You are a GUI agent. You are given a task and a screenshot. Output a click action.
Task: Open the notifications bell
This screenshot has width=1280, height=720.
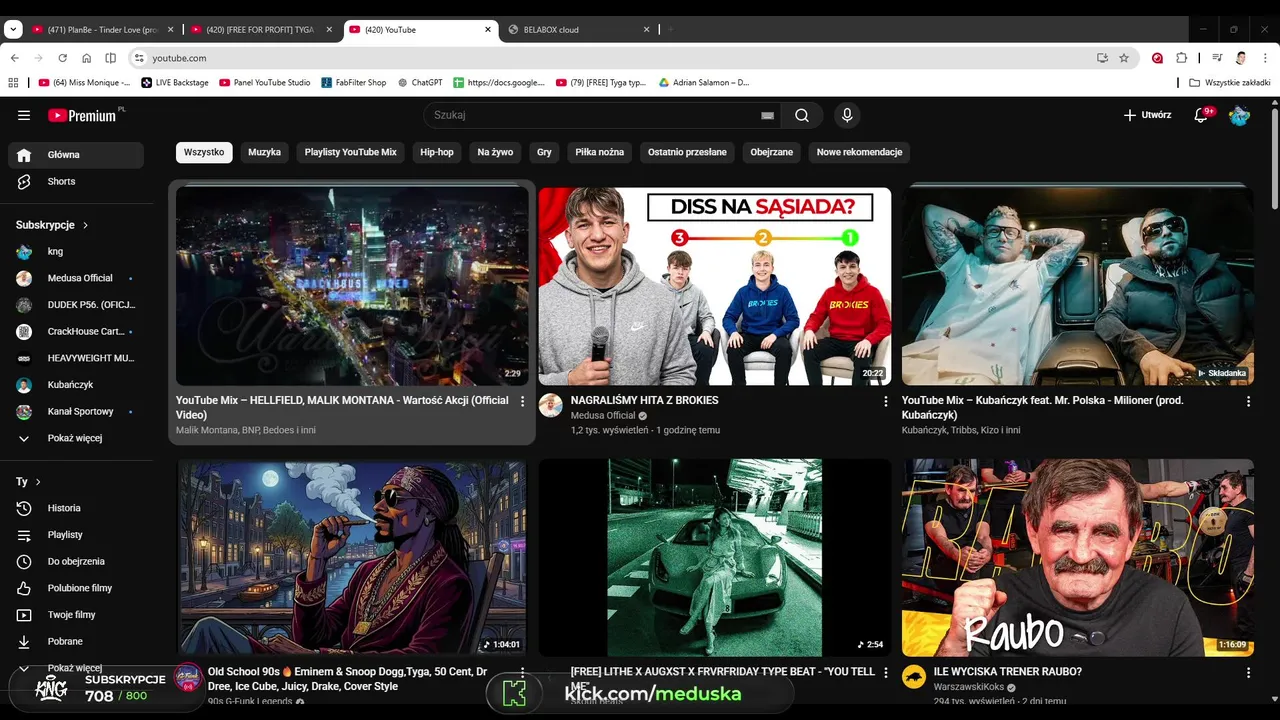(x=1201, y=115)
